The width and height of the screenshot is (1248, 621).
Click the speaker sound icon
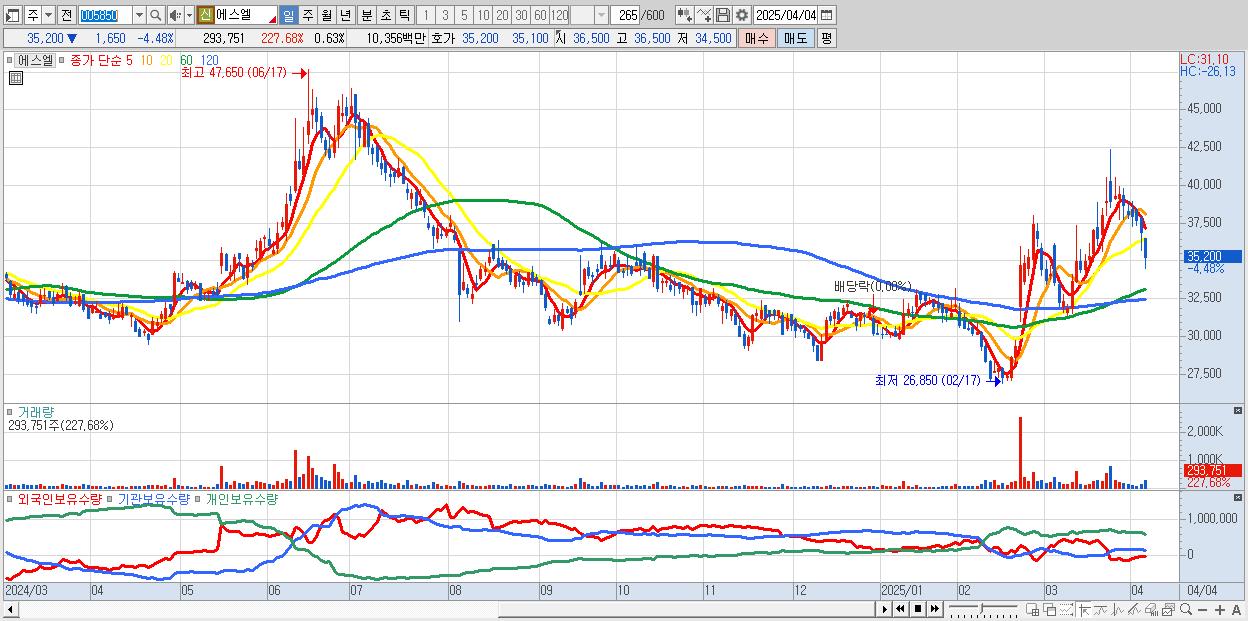tap(175, 15)
